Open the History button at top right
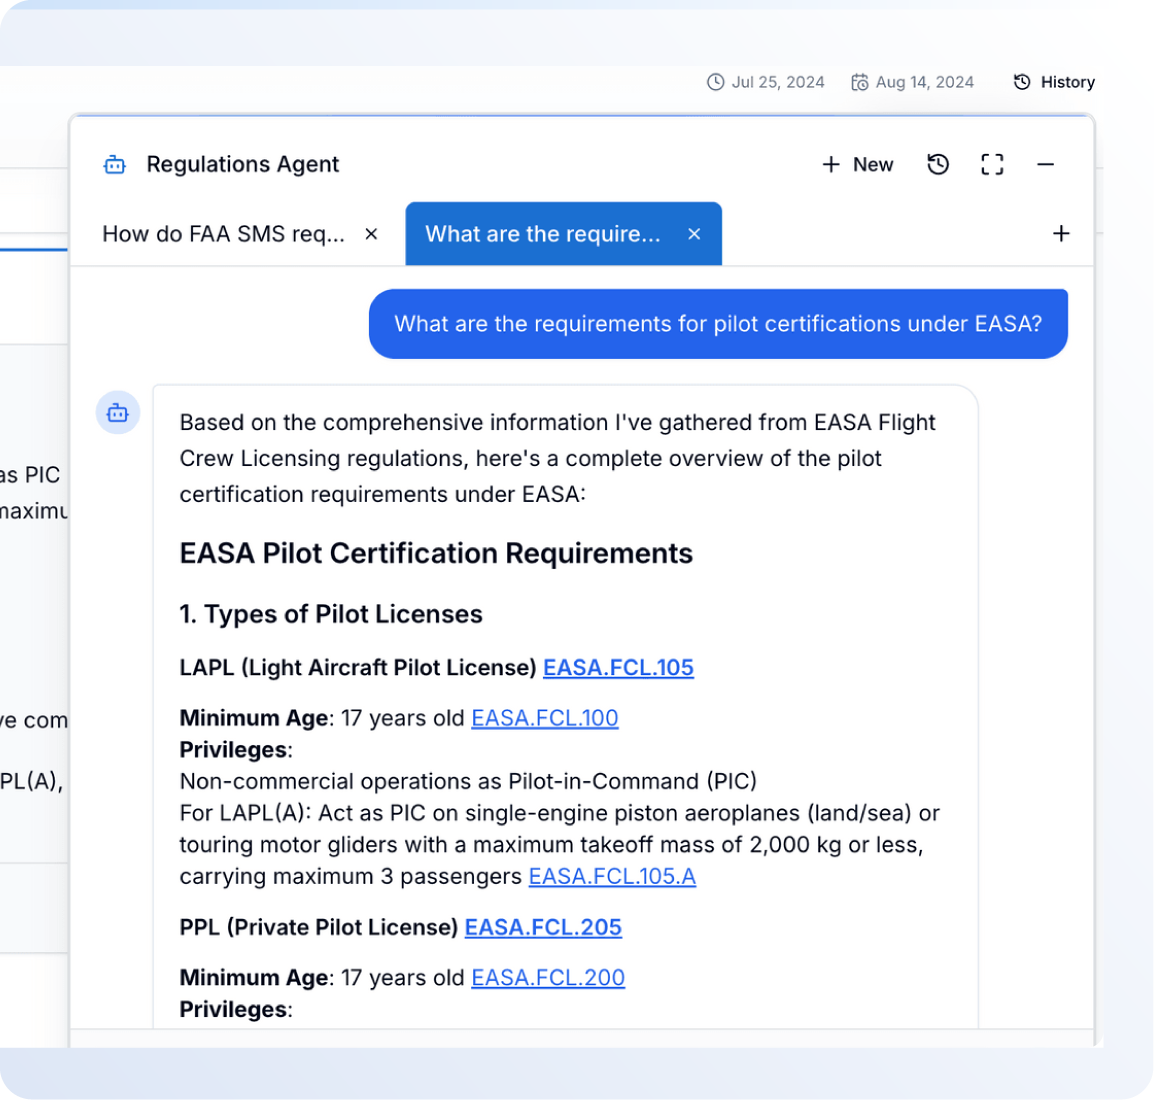Screen dimensions: 1154x1100 tap(1054, 82)
